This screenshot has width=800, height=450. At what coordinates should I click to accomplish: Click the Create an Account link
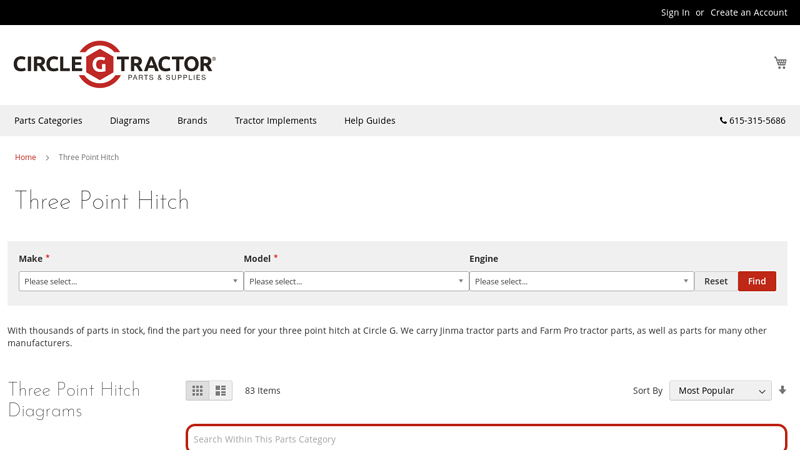(748, 12)
